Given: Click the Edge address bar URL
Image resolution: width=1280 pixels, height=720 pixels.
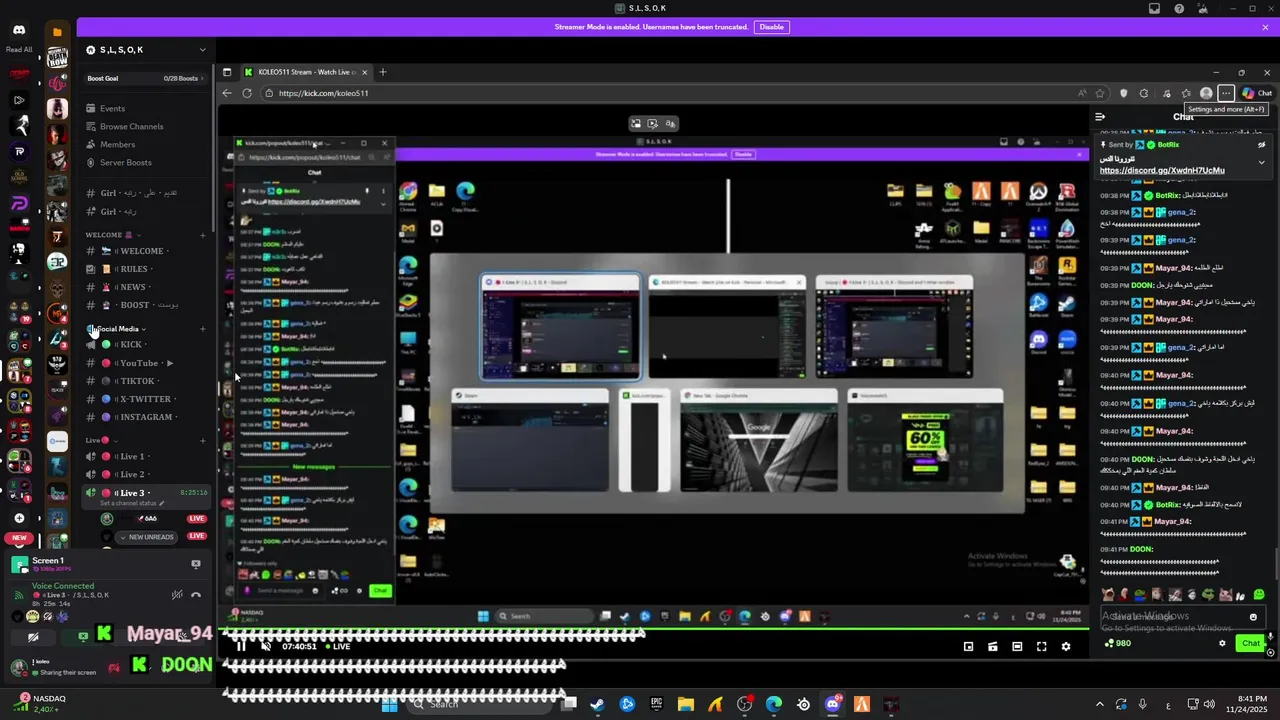Looking at the screenshot, I should (323, 93).
